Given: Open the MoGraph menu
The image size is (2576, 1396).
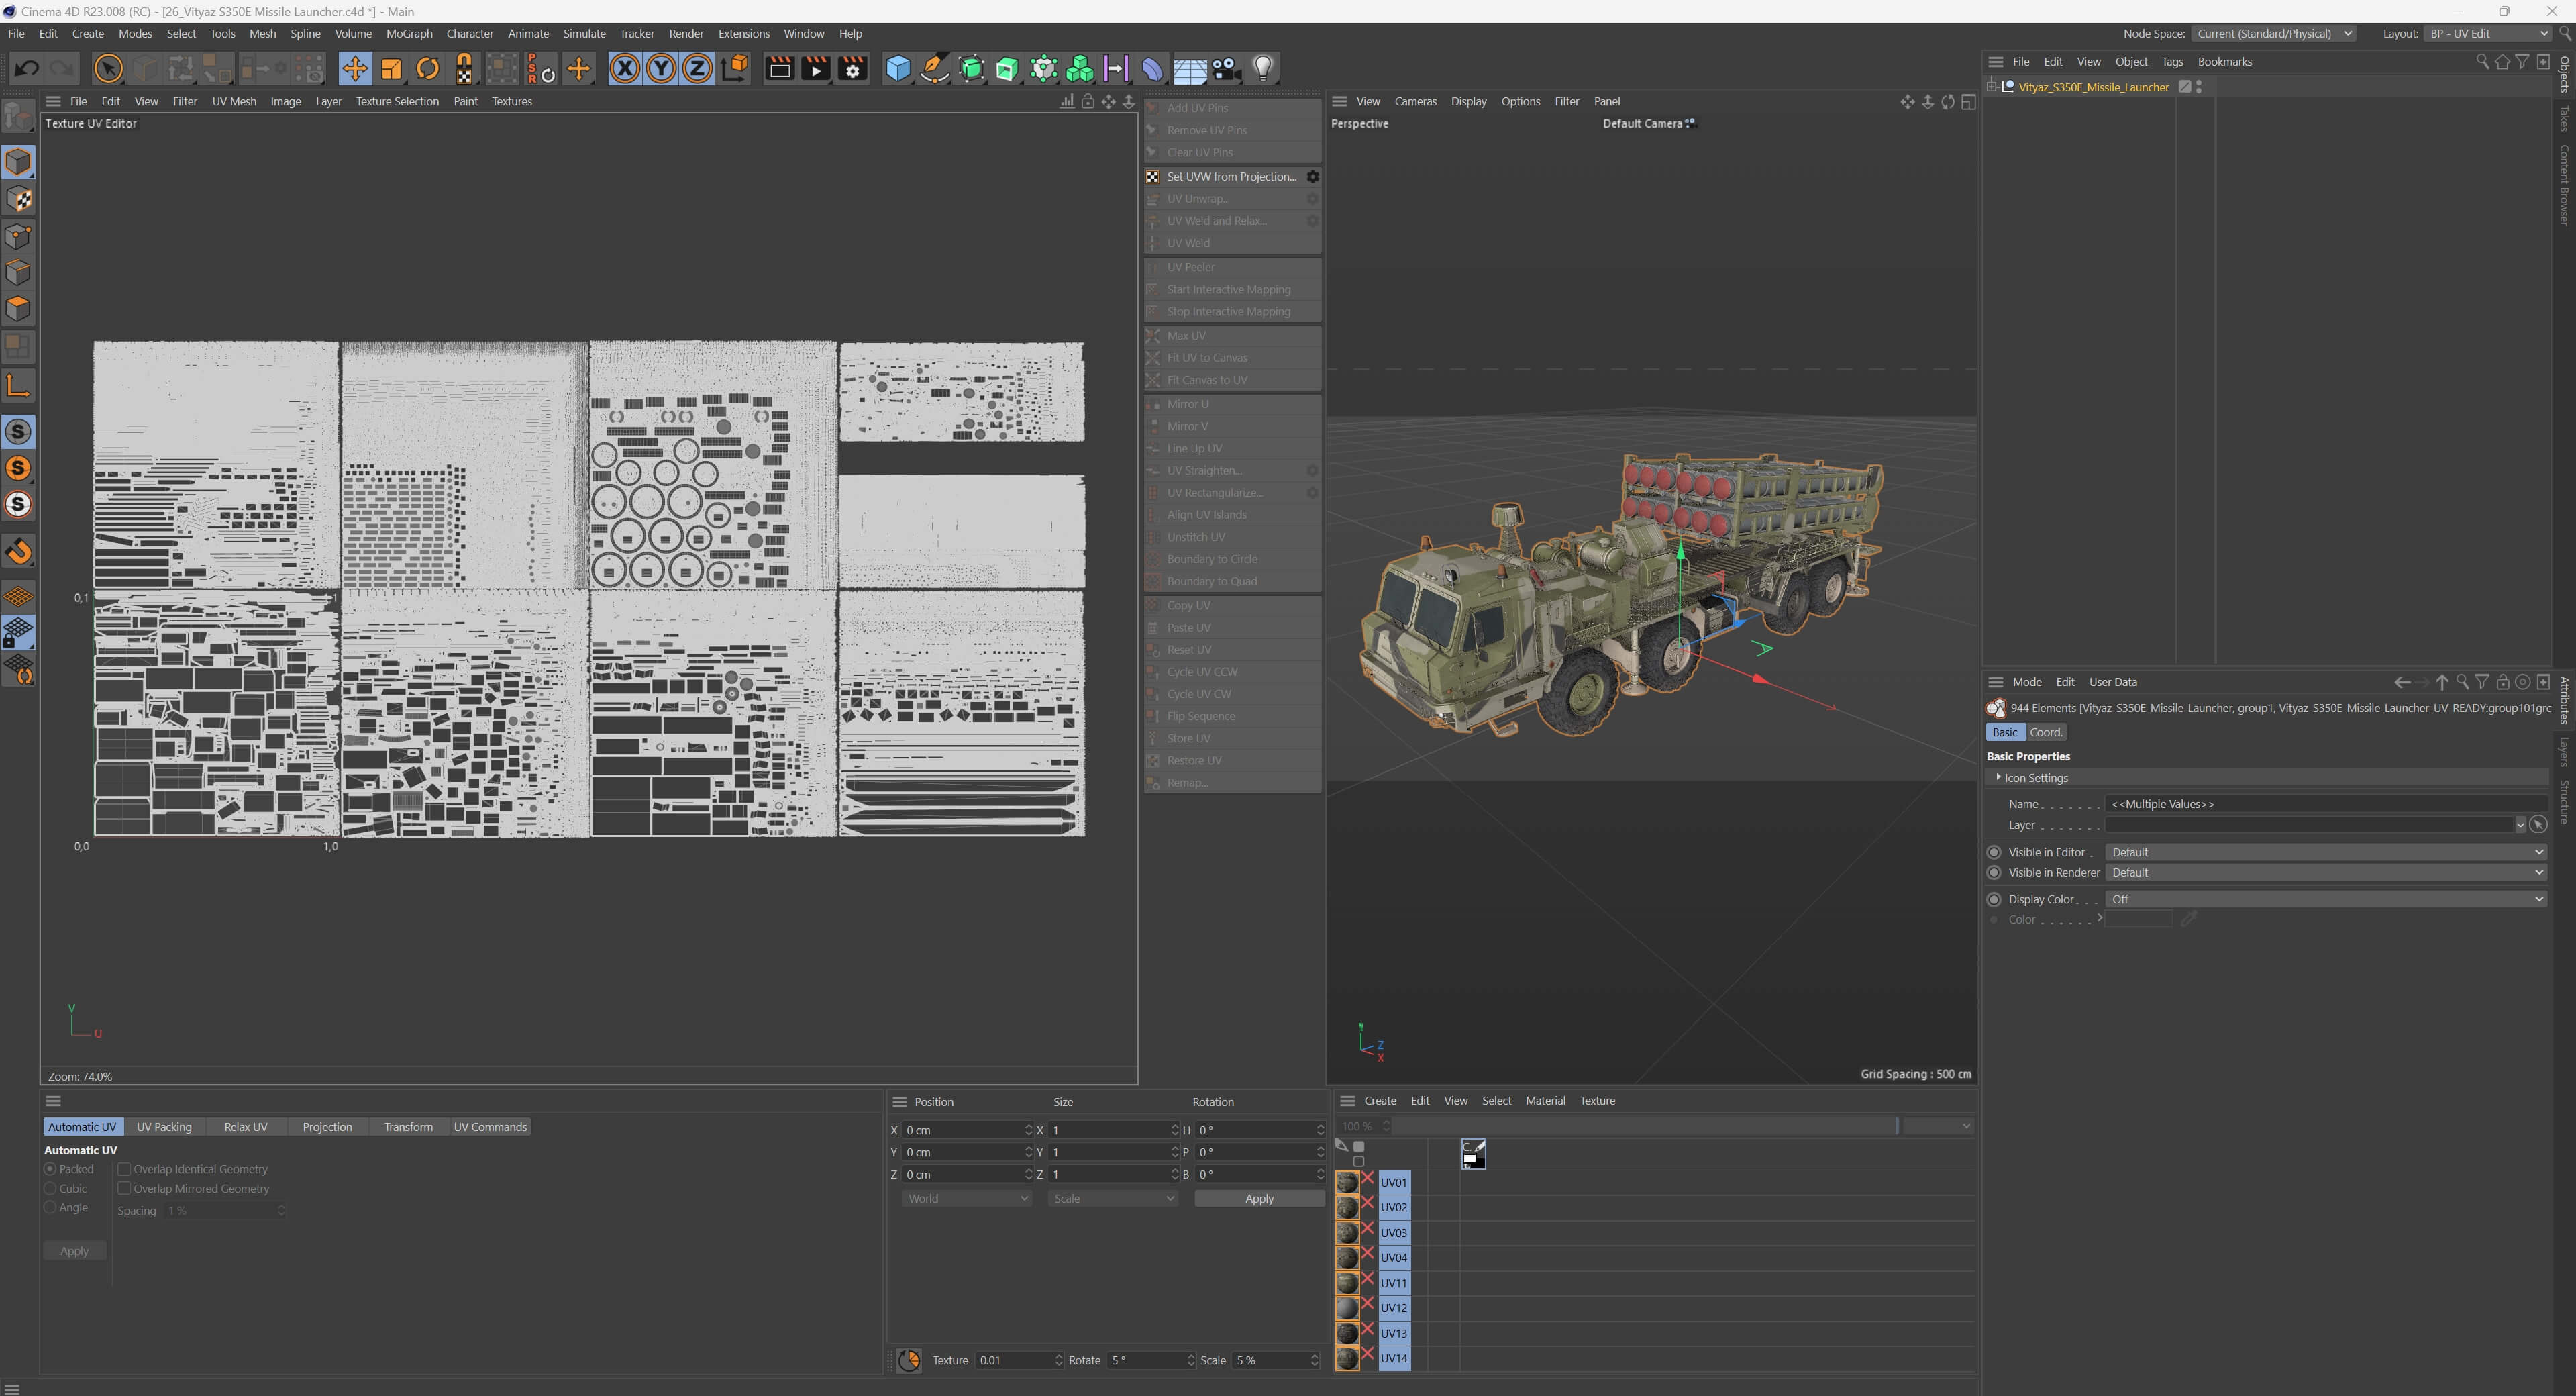Looking at the screenshot, I should tap(408, 33).
